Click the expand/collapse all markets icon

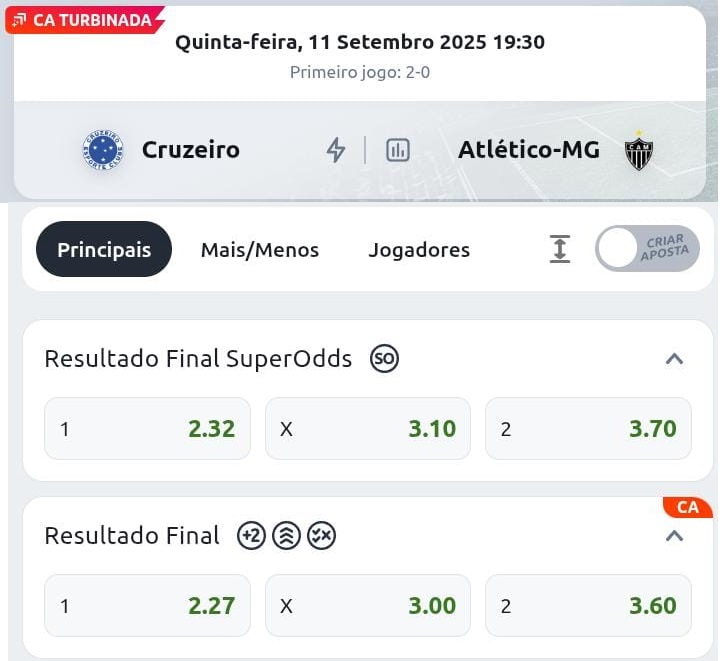560,249
